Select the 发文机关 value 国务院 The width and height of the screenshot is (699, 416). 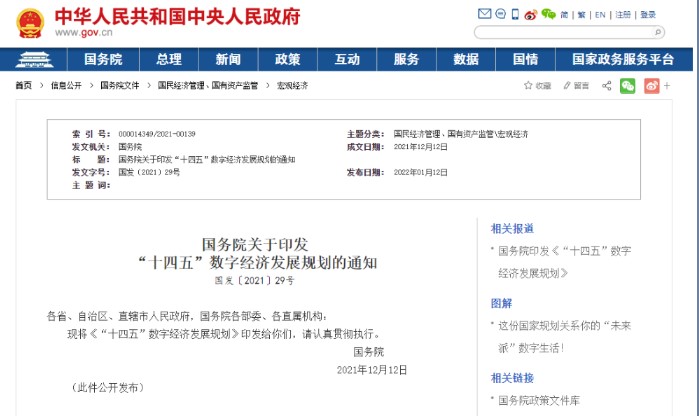click(x=130, y=147)
